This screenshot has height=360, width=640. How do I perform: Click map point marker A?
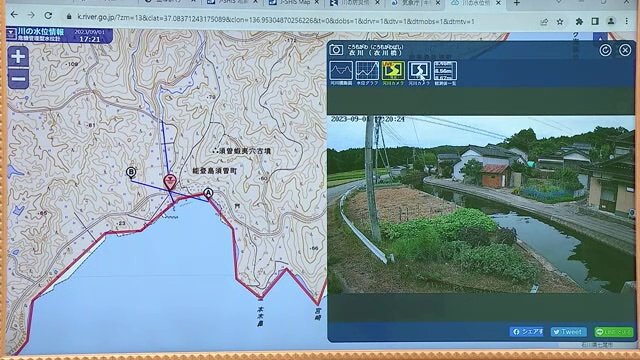208,193
